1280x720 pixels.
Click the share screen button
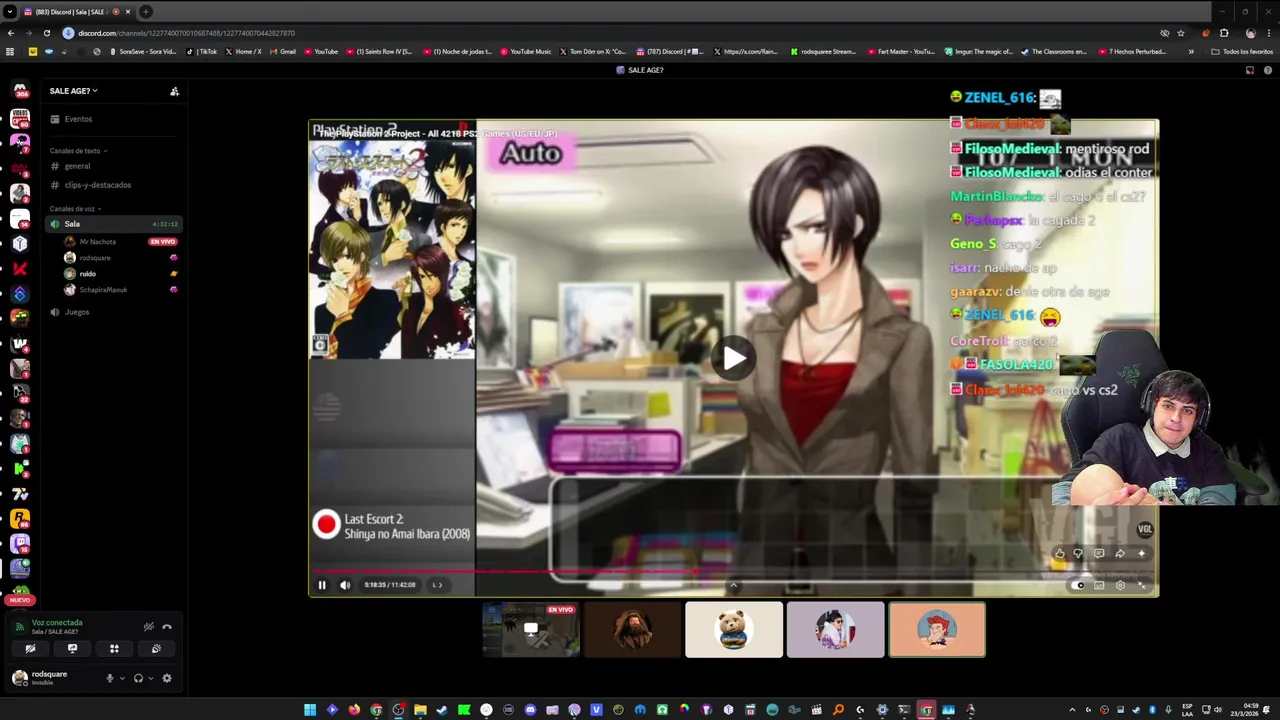(x=72, y=648)
